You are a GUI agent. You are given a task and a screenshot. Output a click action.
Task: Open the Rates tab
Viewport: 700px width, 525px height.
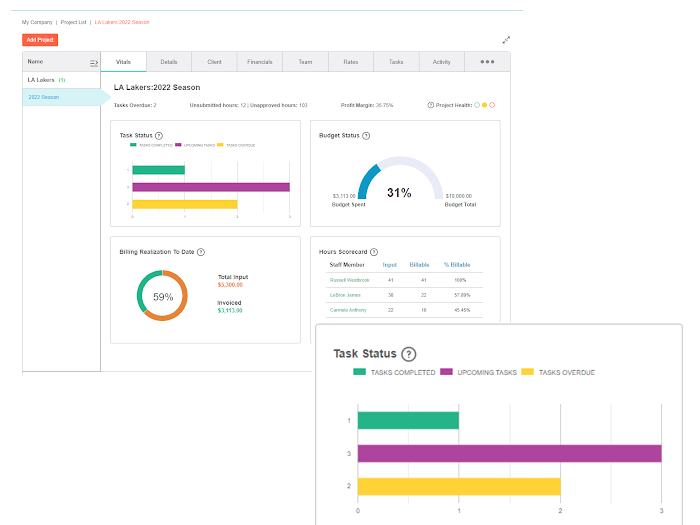pos(351,62)
